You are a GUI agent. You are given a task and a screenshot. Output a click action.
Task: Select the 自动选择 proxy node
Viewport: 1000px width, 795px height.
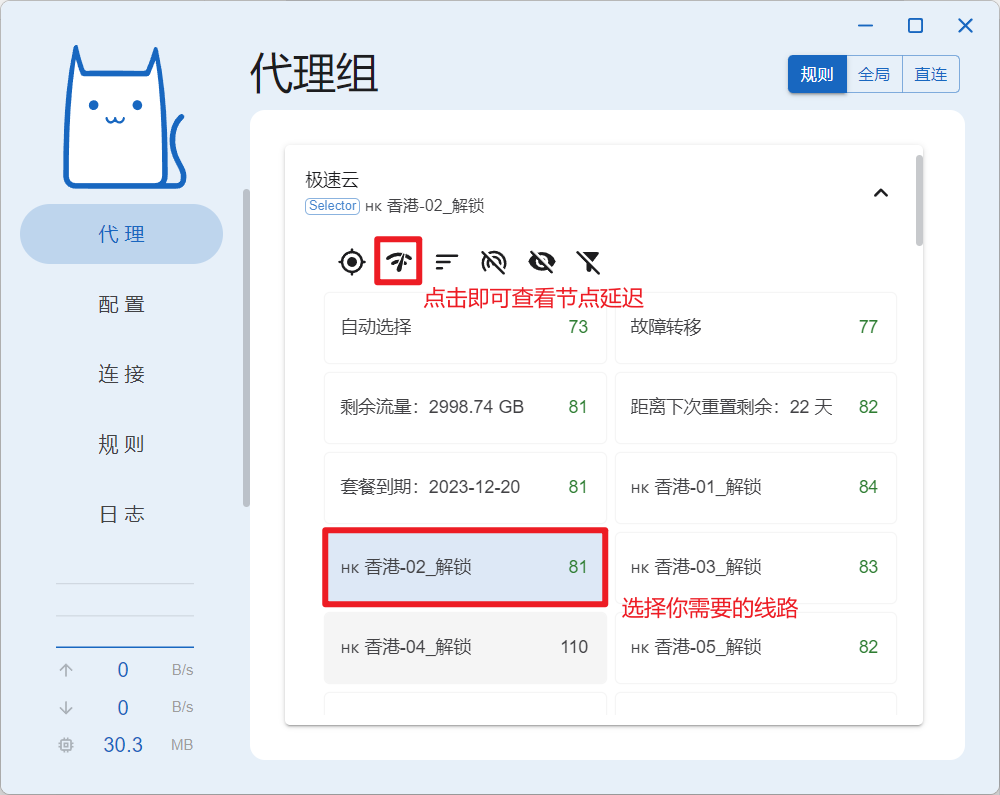(x=465, y=327)
